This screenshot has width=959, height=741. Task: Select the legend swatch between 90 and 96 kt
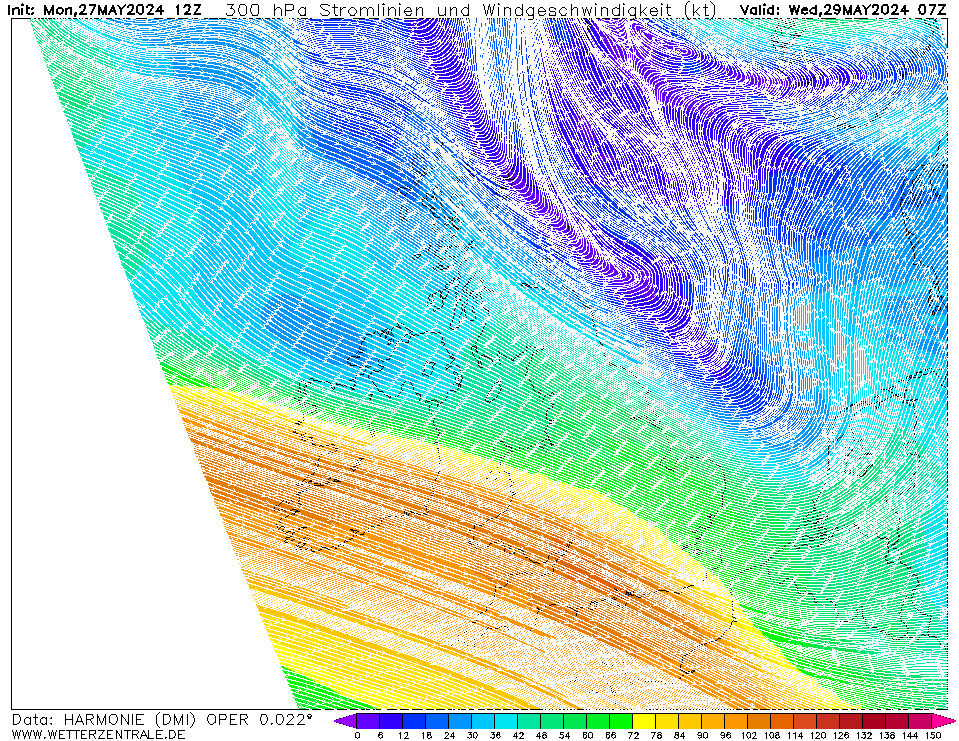pyautogui.click(x=714, y=721)
